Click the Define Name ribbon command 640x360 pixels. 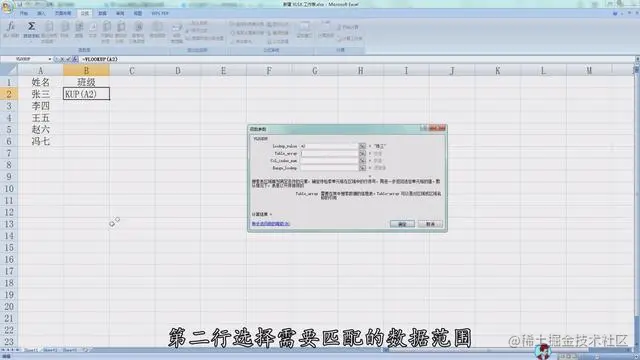[197, 23]
